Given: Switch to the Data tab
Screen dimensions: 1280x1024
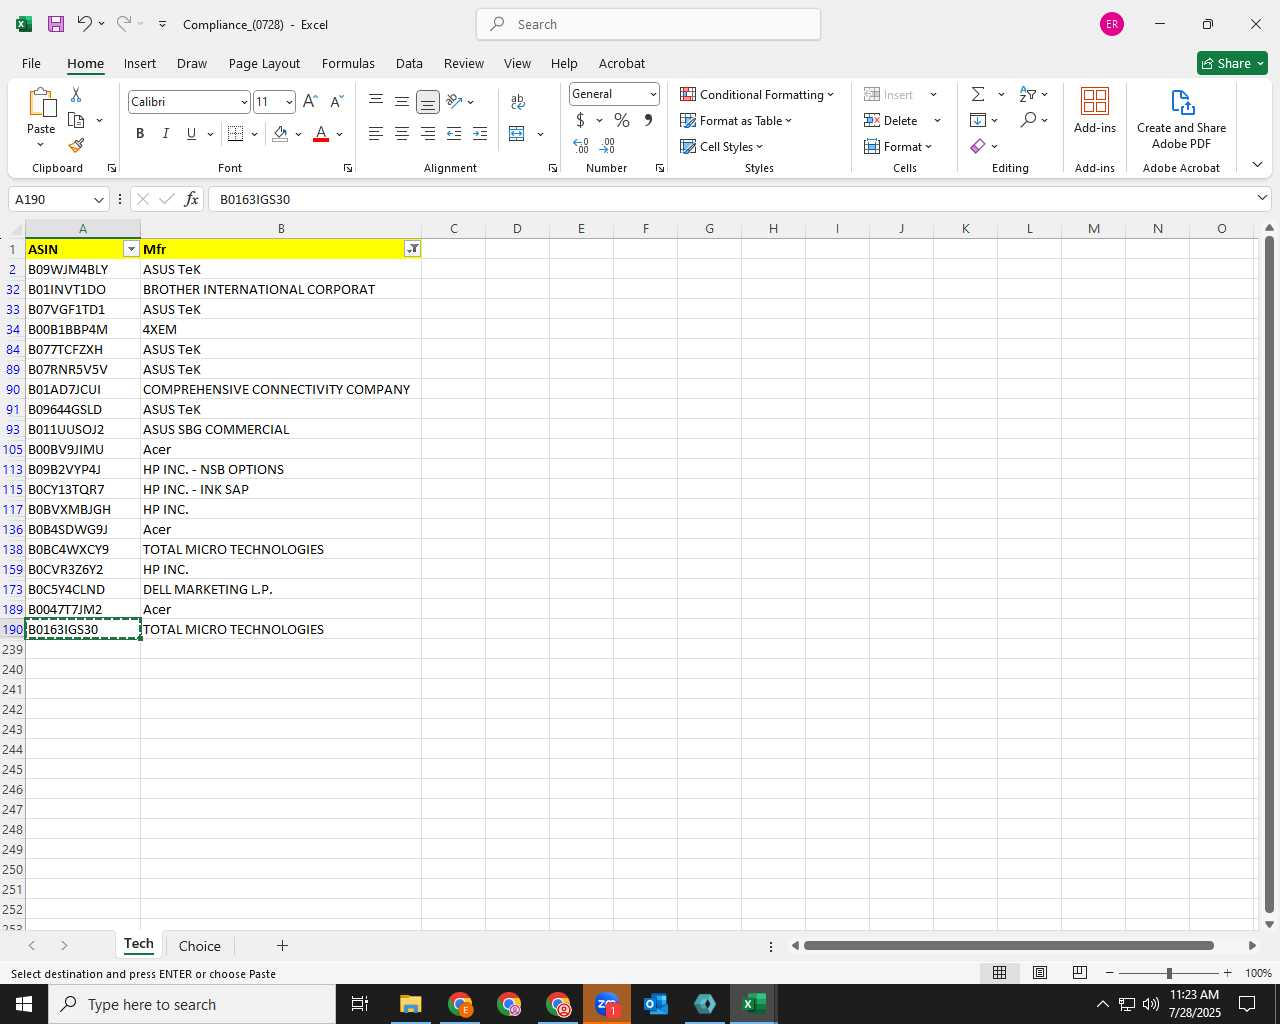Looking at the screenshot, I should (x=409, y=63).
